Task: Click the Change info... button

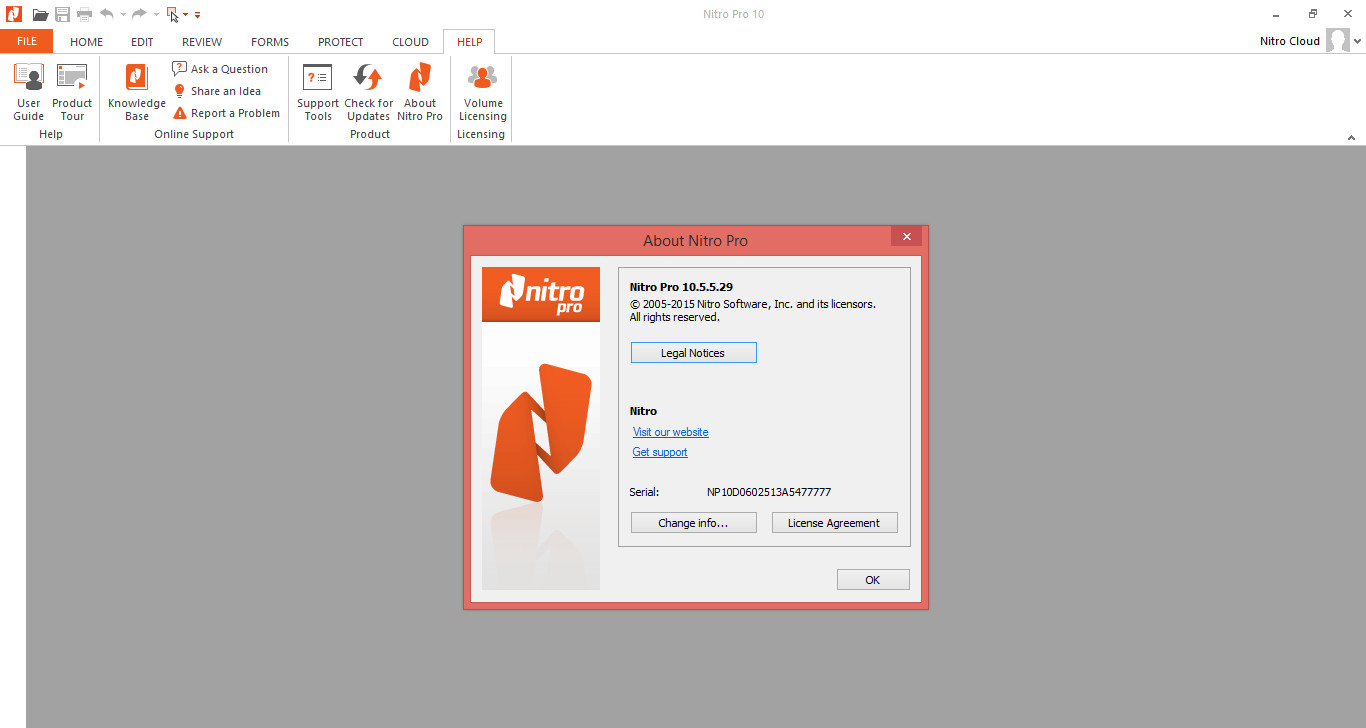Action: pyautogui.click(x=693, y=523)
